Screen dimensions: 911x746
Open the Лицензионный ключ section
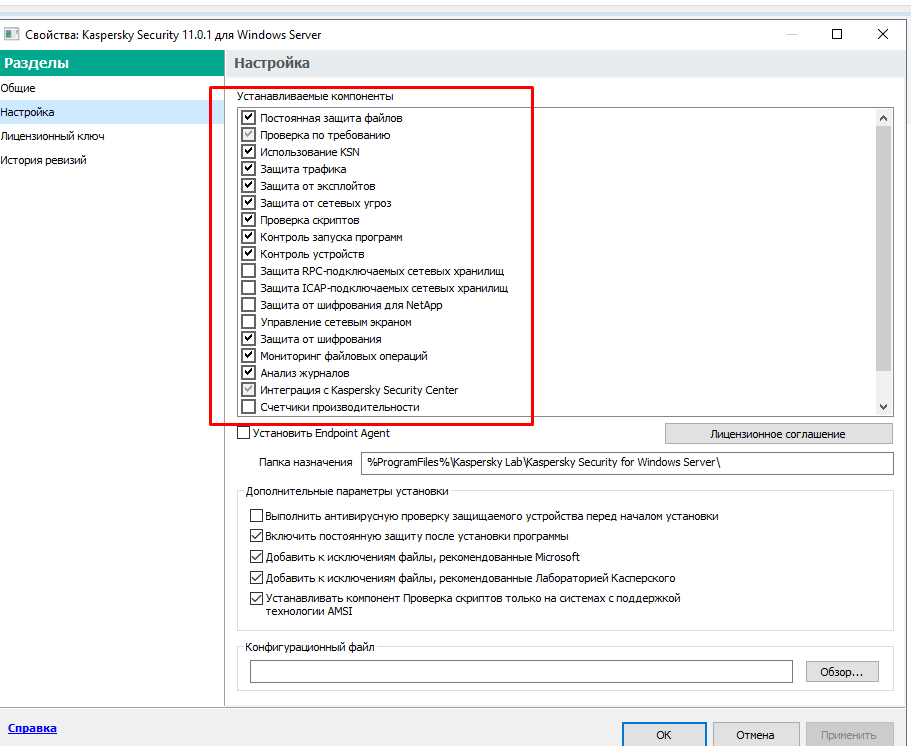click(x=112, y=136)
